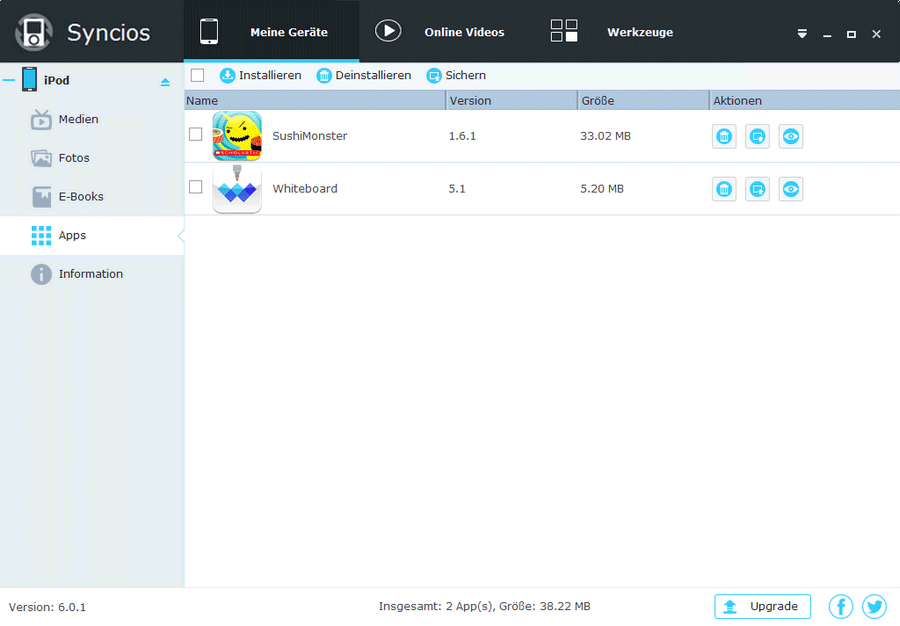The width and height of the screenshot is (900, 626).
Task: Click the grid icon for Werkzeuge
Action: tap(564, 31)
